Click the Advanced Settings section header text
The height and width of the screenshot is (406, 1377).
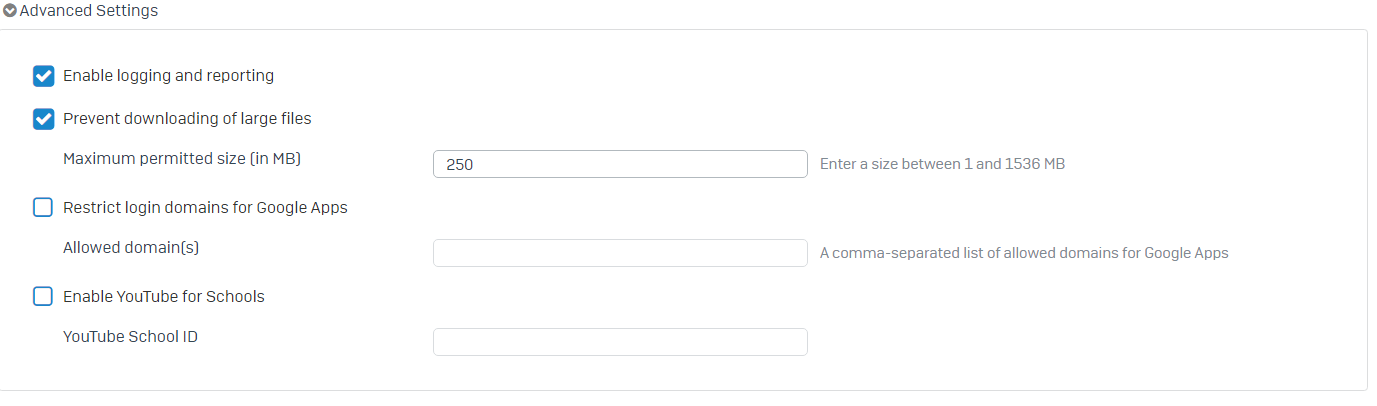click(x=89, y=11)
